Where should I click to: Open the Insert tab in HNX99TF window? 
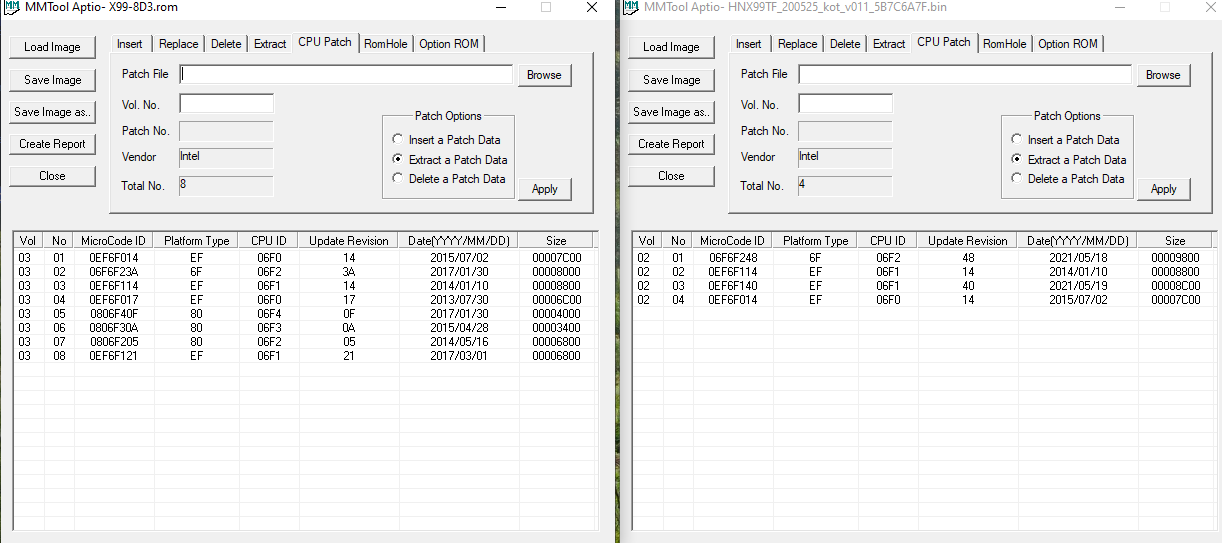pyautogui.click(x=749, y=44)
